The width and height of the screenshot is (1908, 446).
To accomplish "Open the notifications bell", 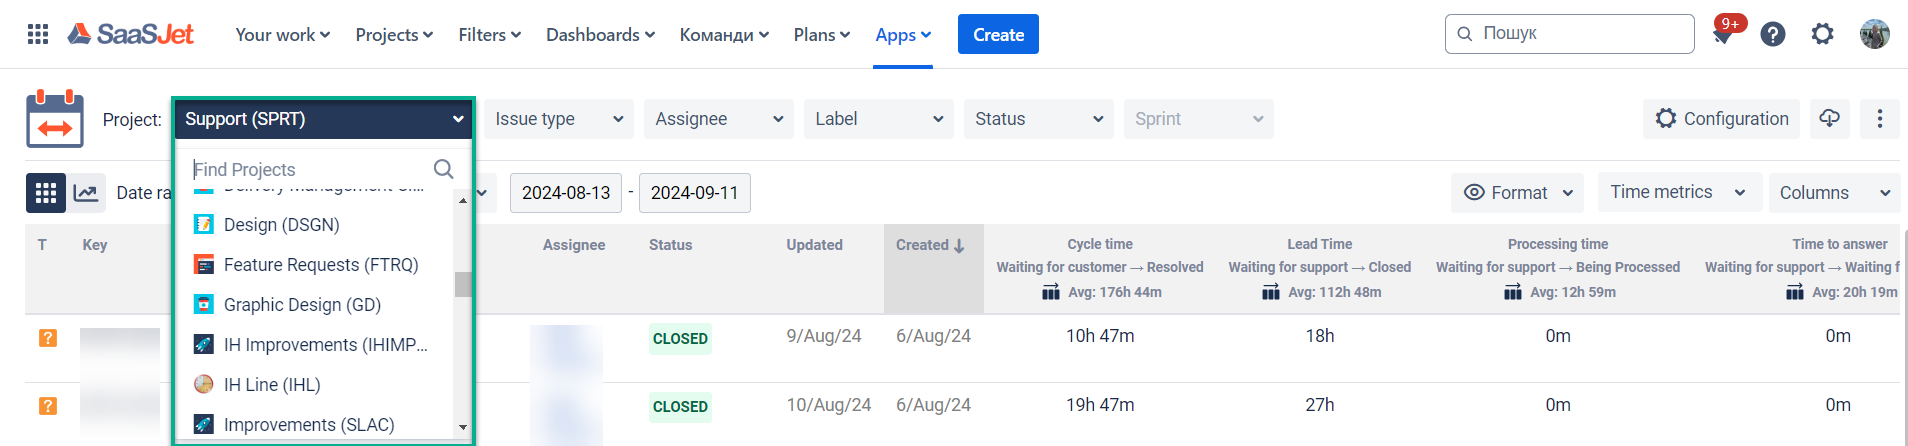I will coord(1722,35).
